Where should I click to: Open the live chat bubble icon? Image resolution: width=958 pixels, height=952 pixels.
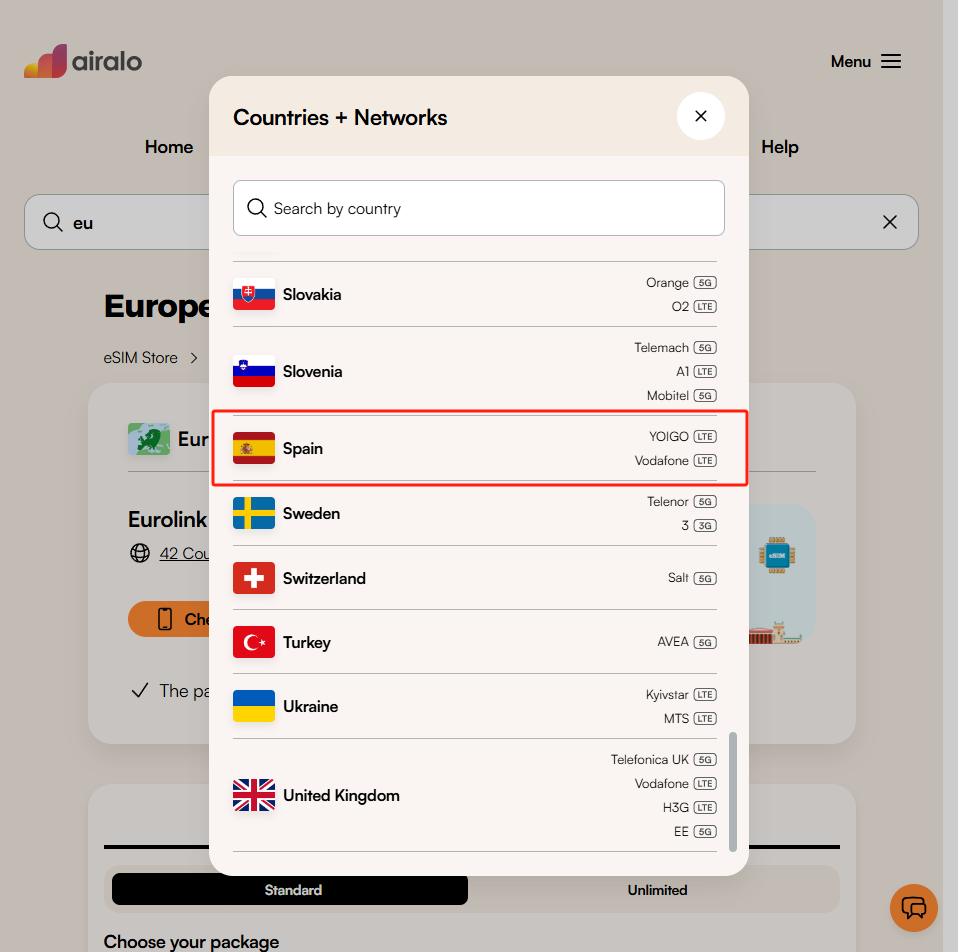[913, 908]
